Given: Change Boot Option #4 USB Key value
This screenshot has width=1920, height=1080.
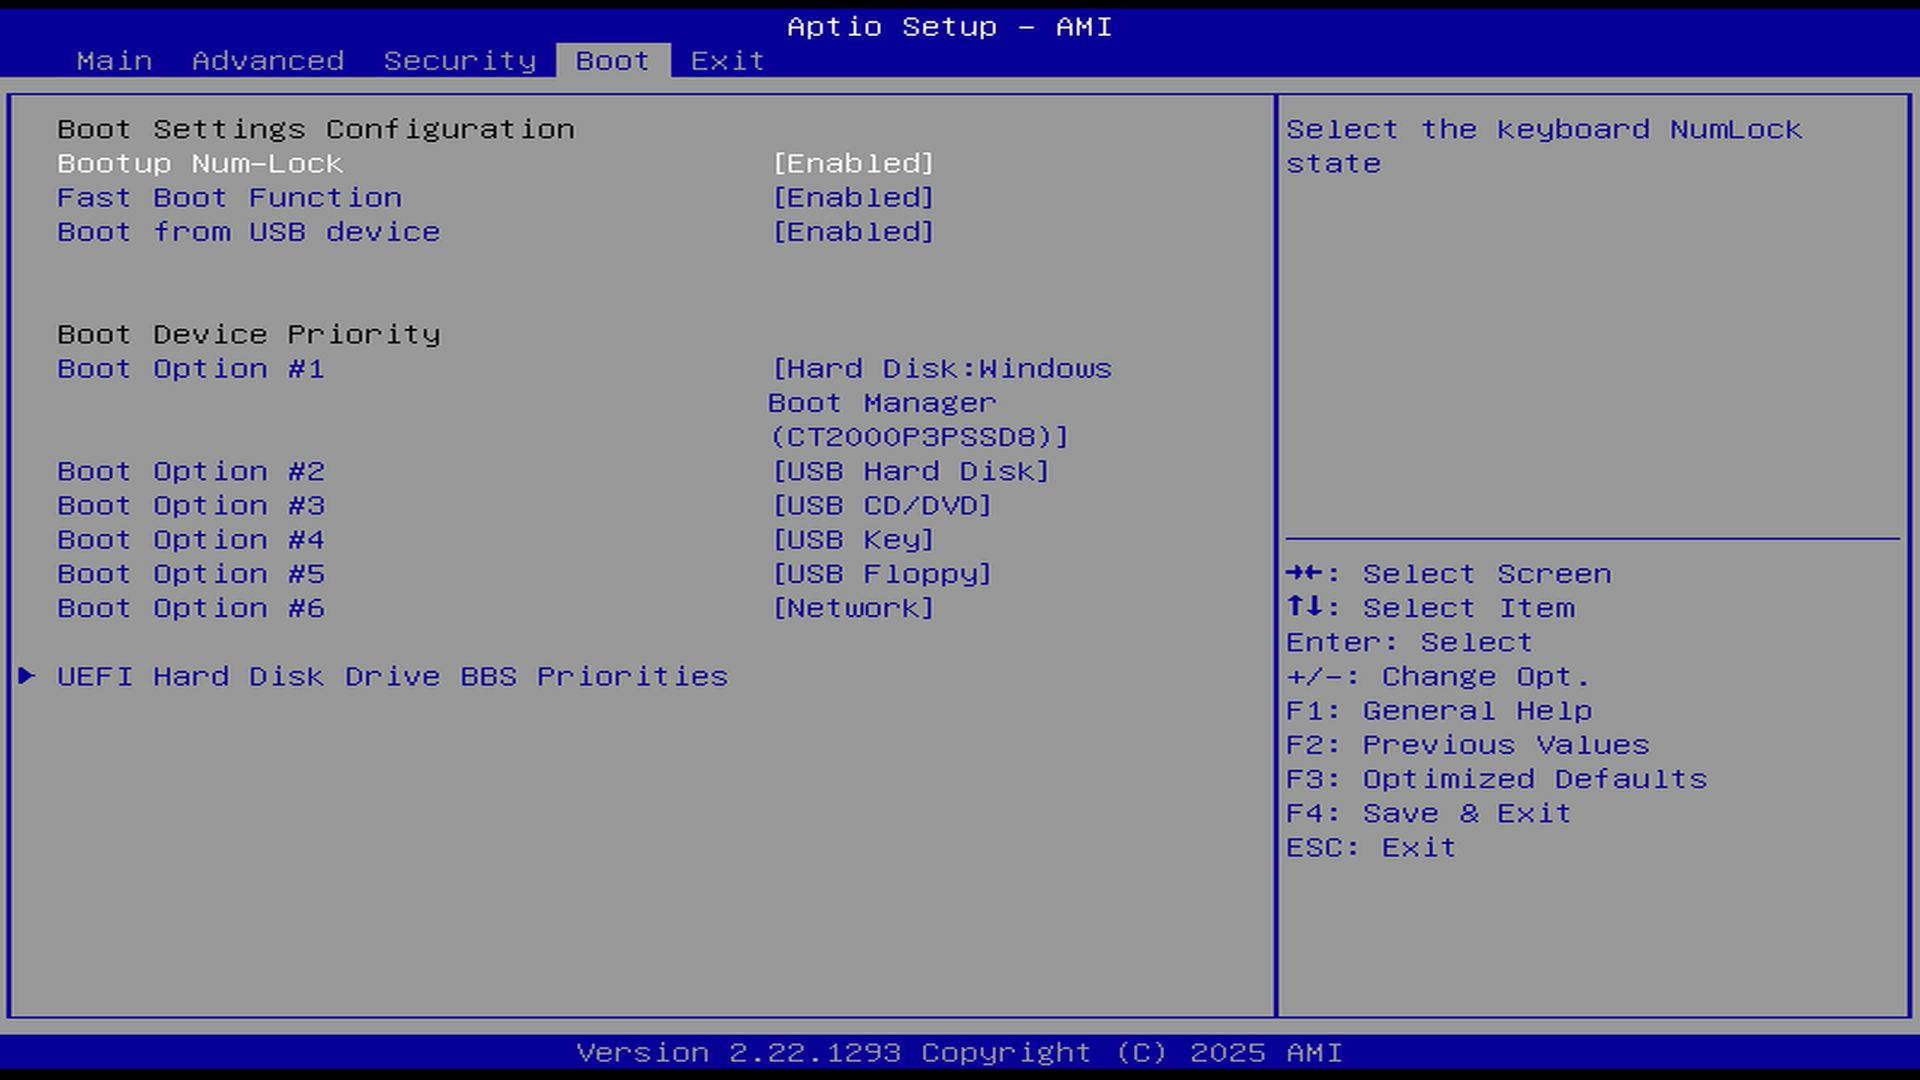Looking at the screenshot, I should click(853, 540).
